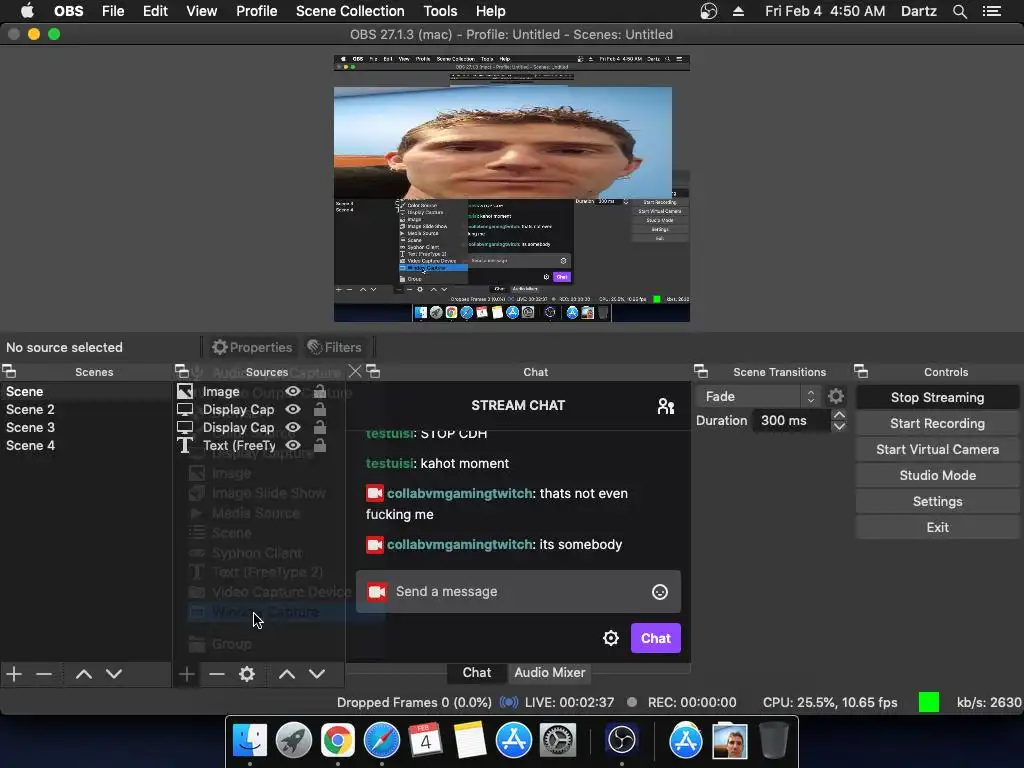1024x768 pixels.
Task: Move scene down with the arrow icon
Action: click(114, 674)
